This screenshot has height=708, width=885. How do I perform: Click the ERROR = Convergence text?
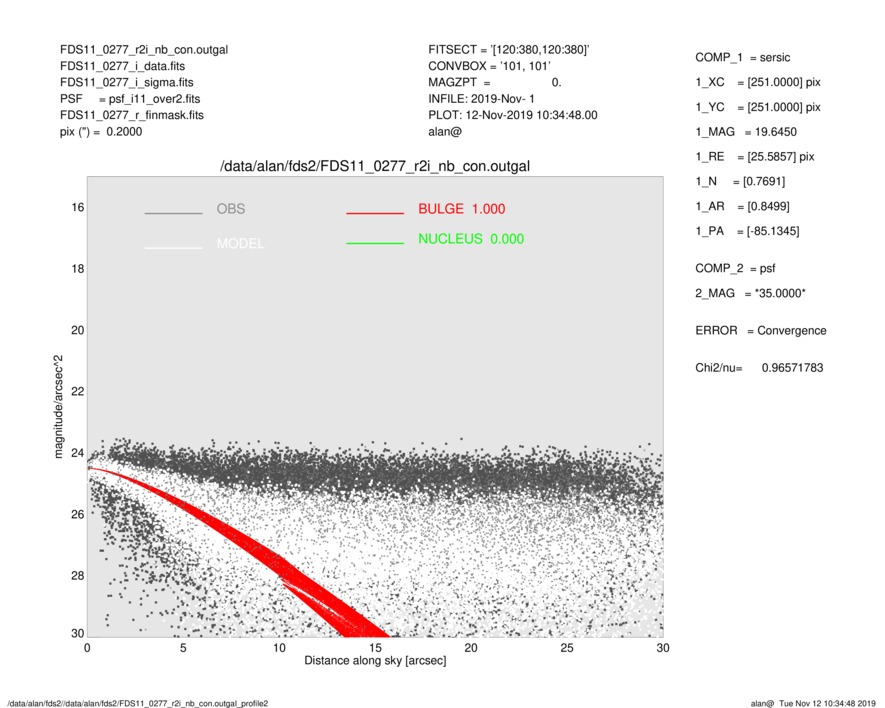760,331
